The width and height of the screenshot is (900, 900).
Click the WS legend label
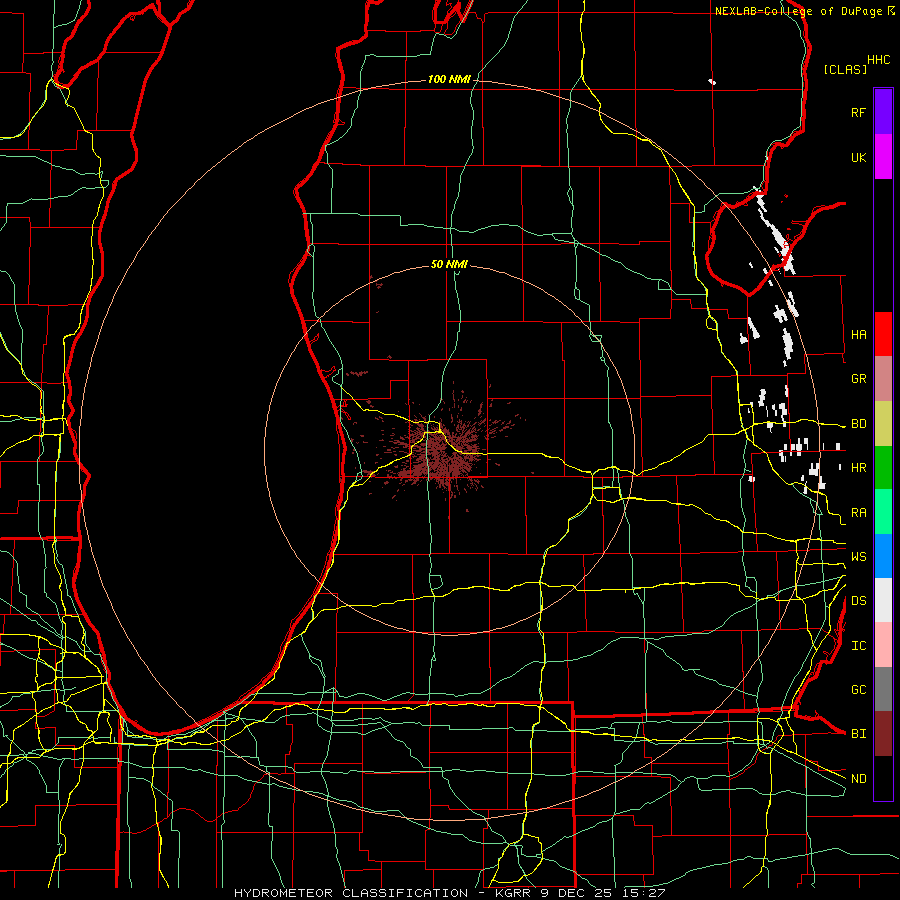click(858, 556)
